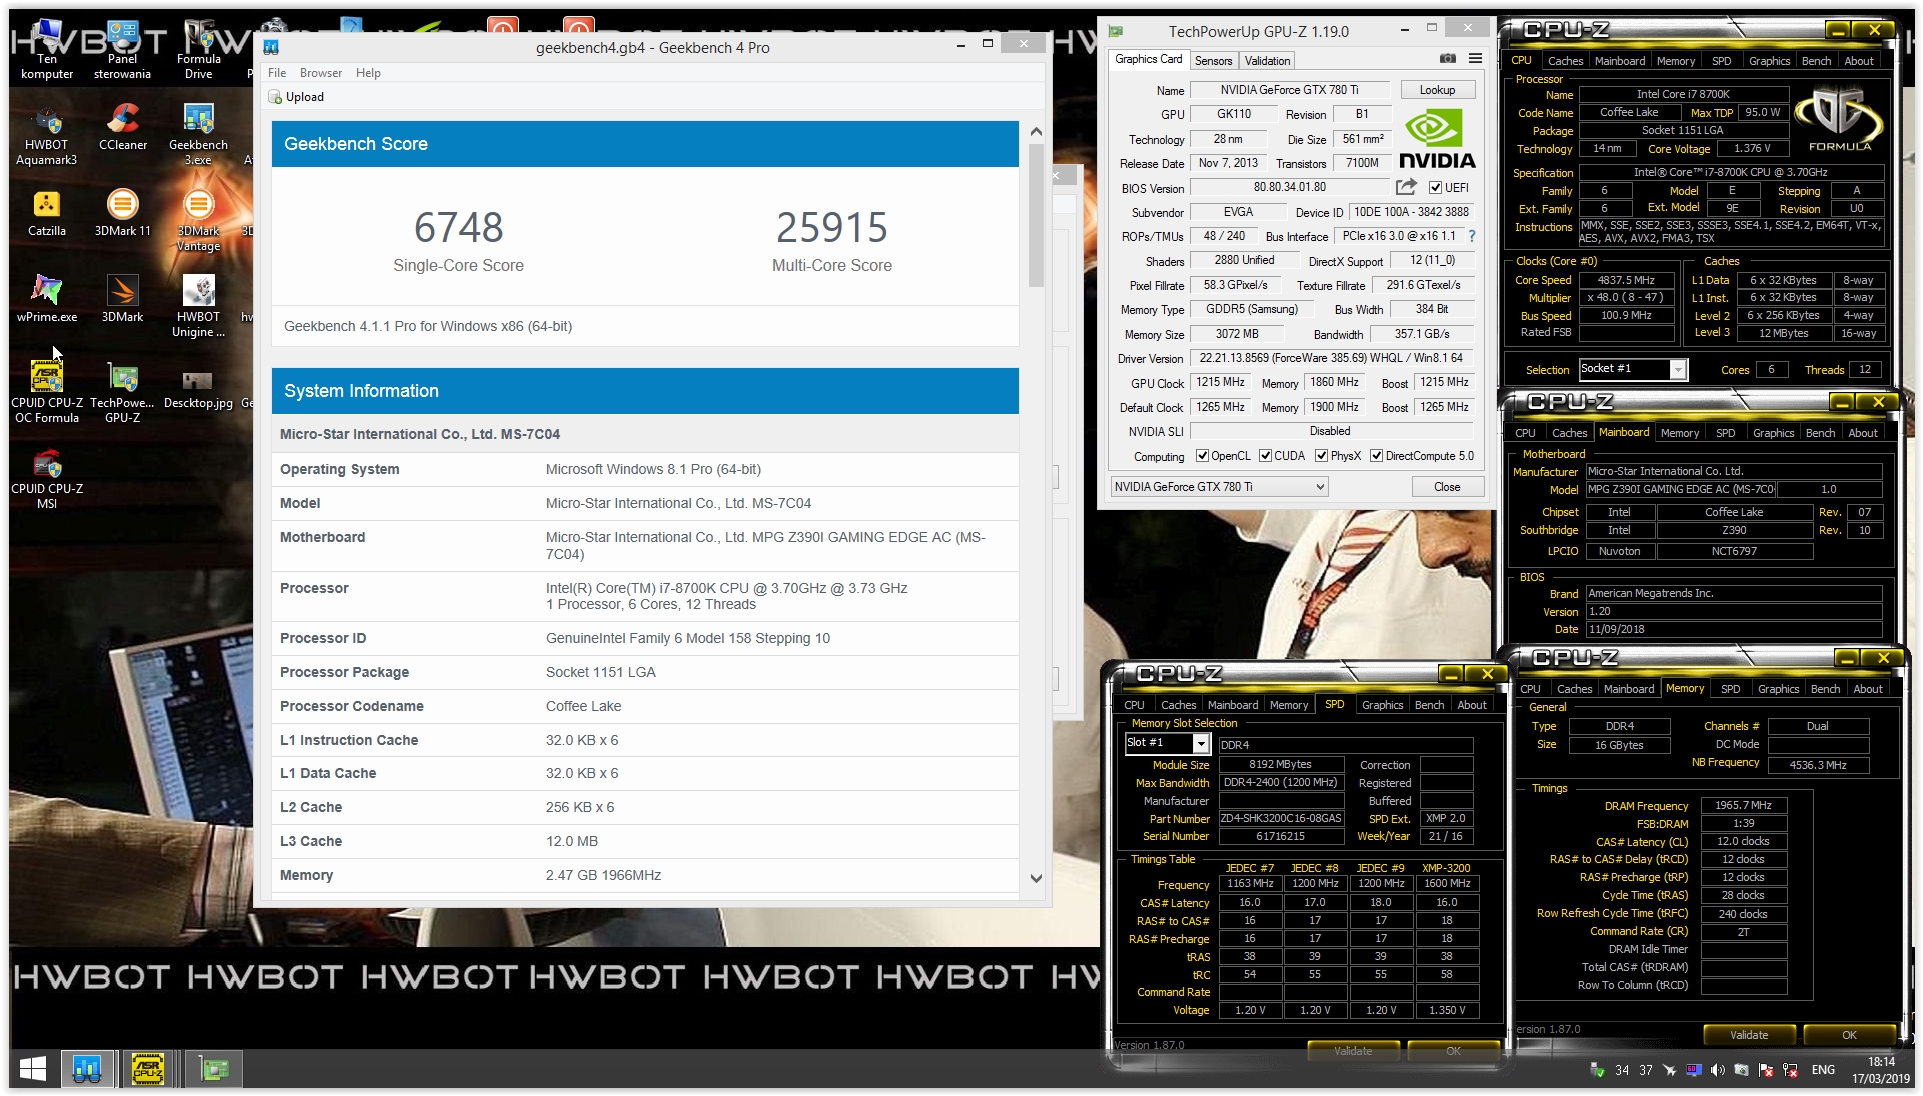
Task: Open About tab in Memory CPU-Z window
Action: pos(1868,689)
